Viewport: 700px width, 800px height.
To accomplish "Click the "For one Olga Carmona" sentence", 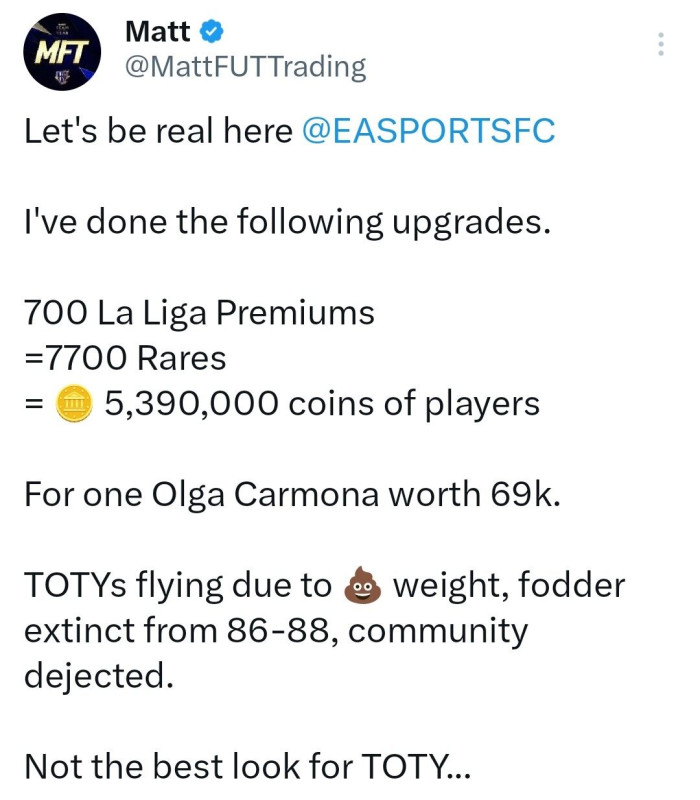I will pyautogui.click(x=292, y=494).
